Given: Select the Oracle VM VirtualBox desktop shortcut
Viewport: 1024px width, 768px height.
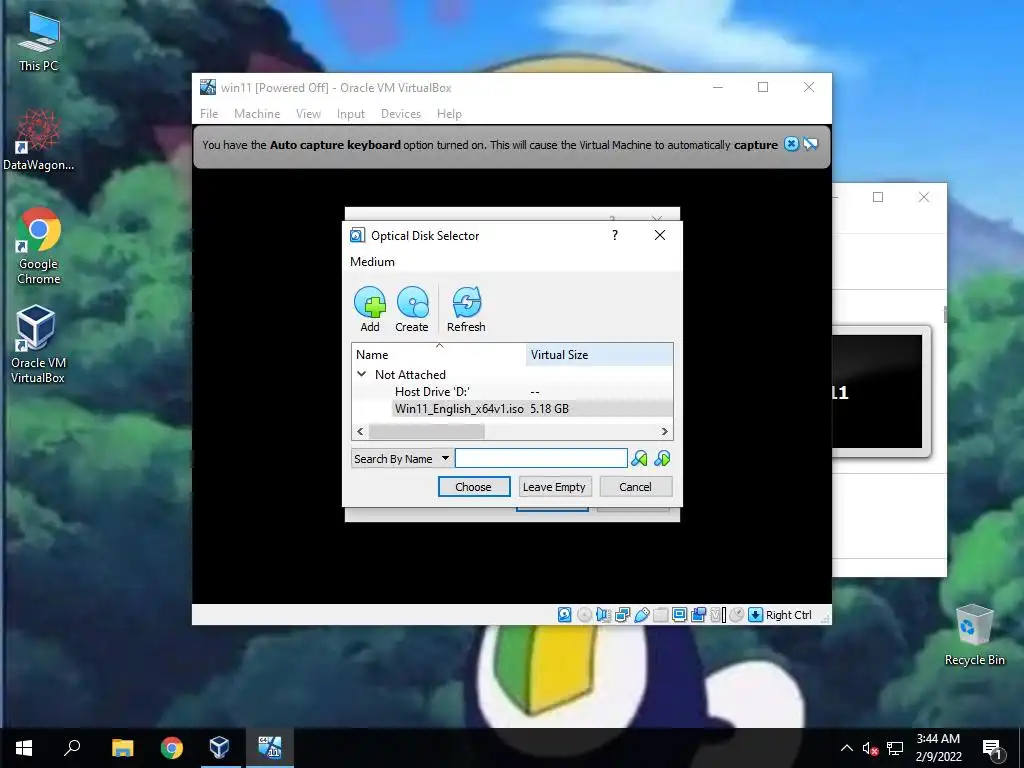Looking at the screenshot, I should tap(38, 344).
